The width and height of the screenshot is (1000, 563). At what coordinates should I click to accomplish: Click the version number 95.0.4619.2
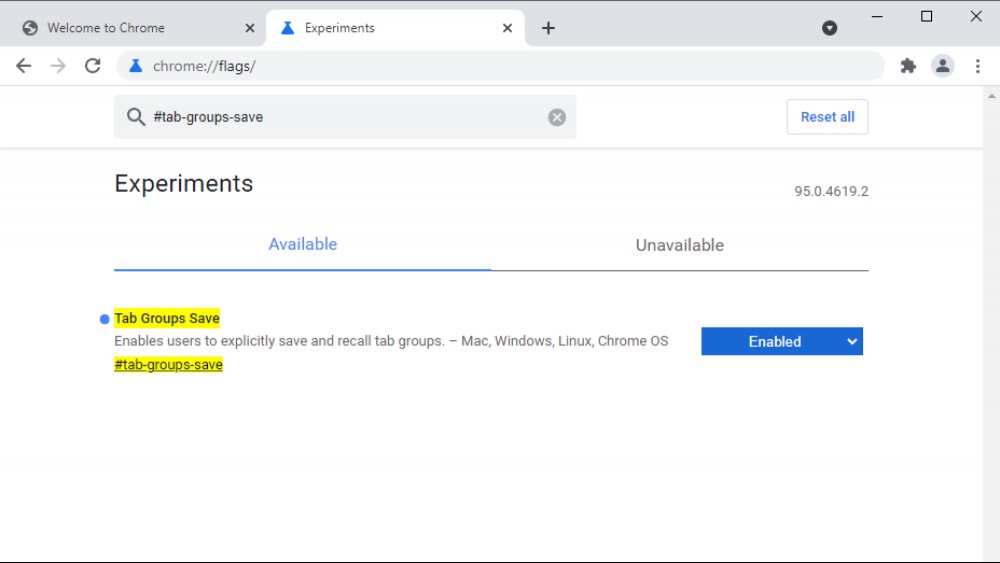pos(831,191)
